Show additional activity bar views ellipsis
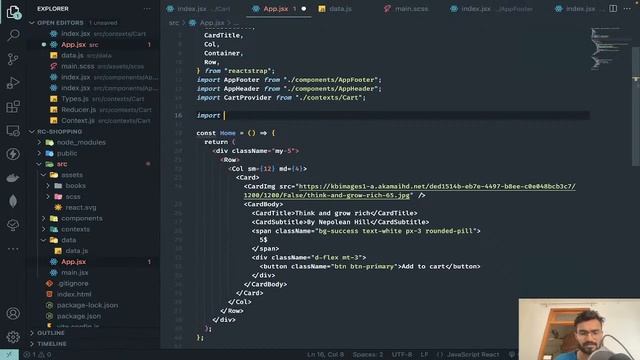Screen dimensions: 640x360 [x=13, y=249]
